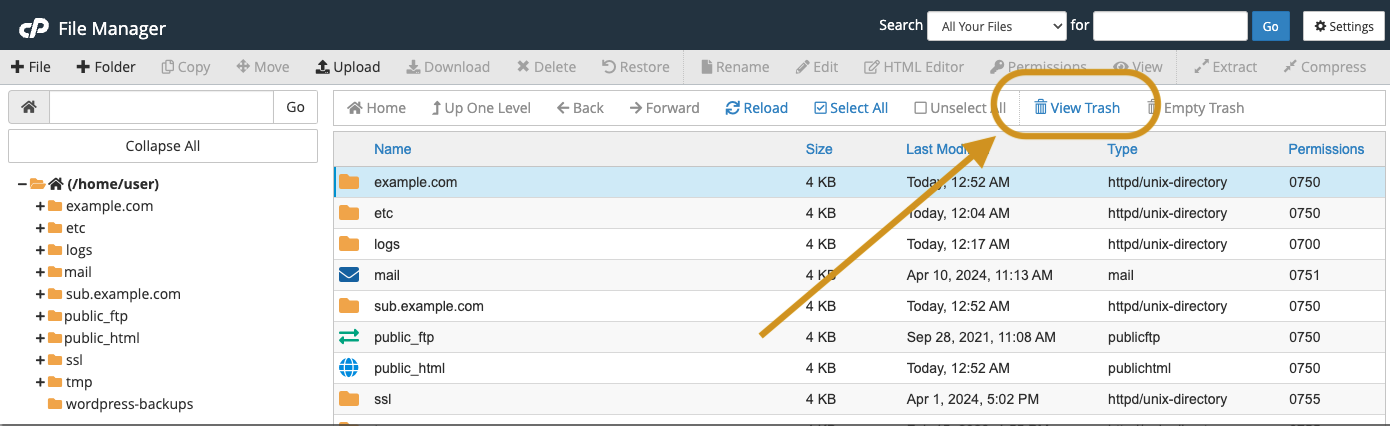Reload the file listing
The height and width of the screenshot is (426, 1390).
(757, 108)
